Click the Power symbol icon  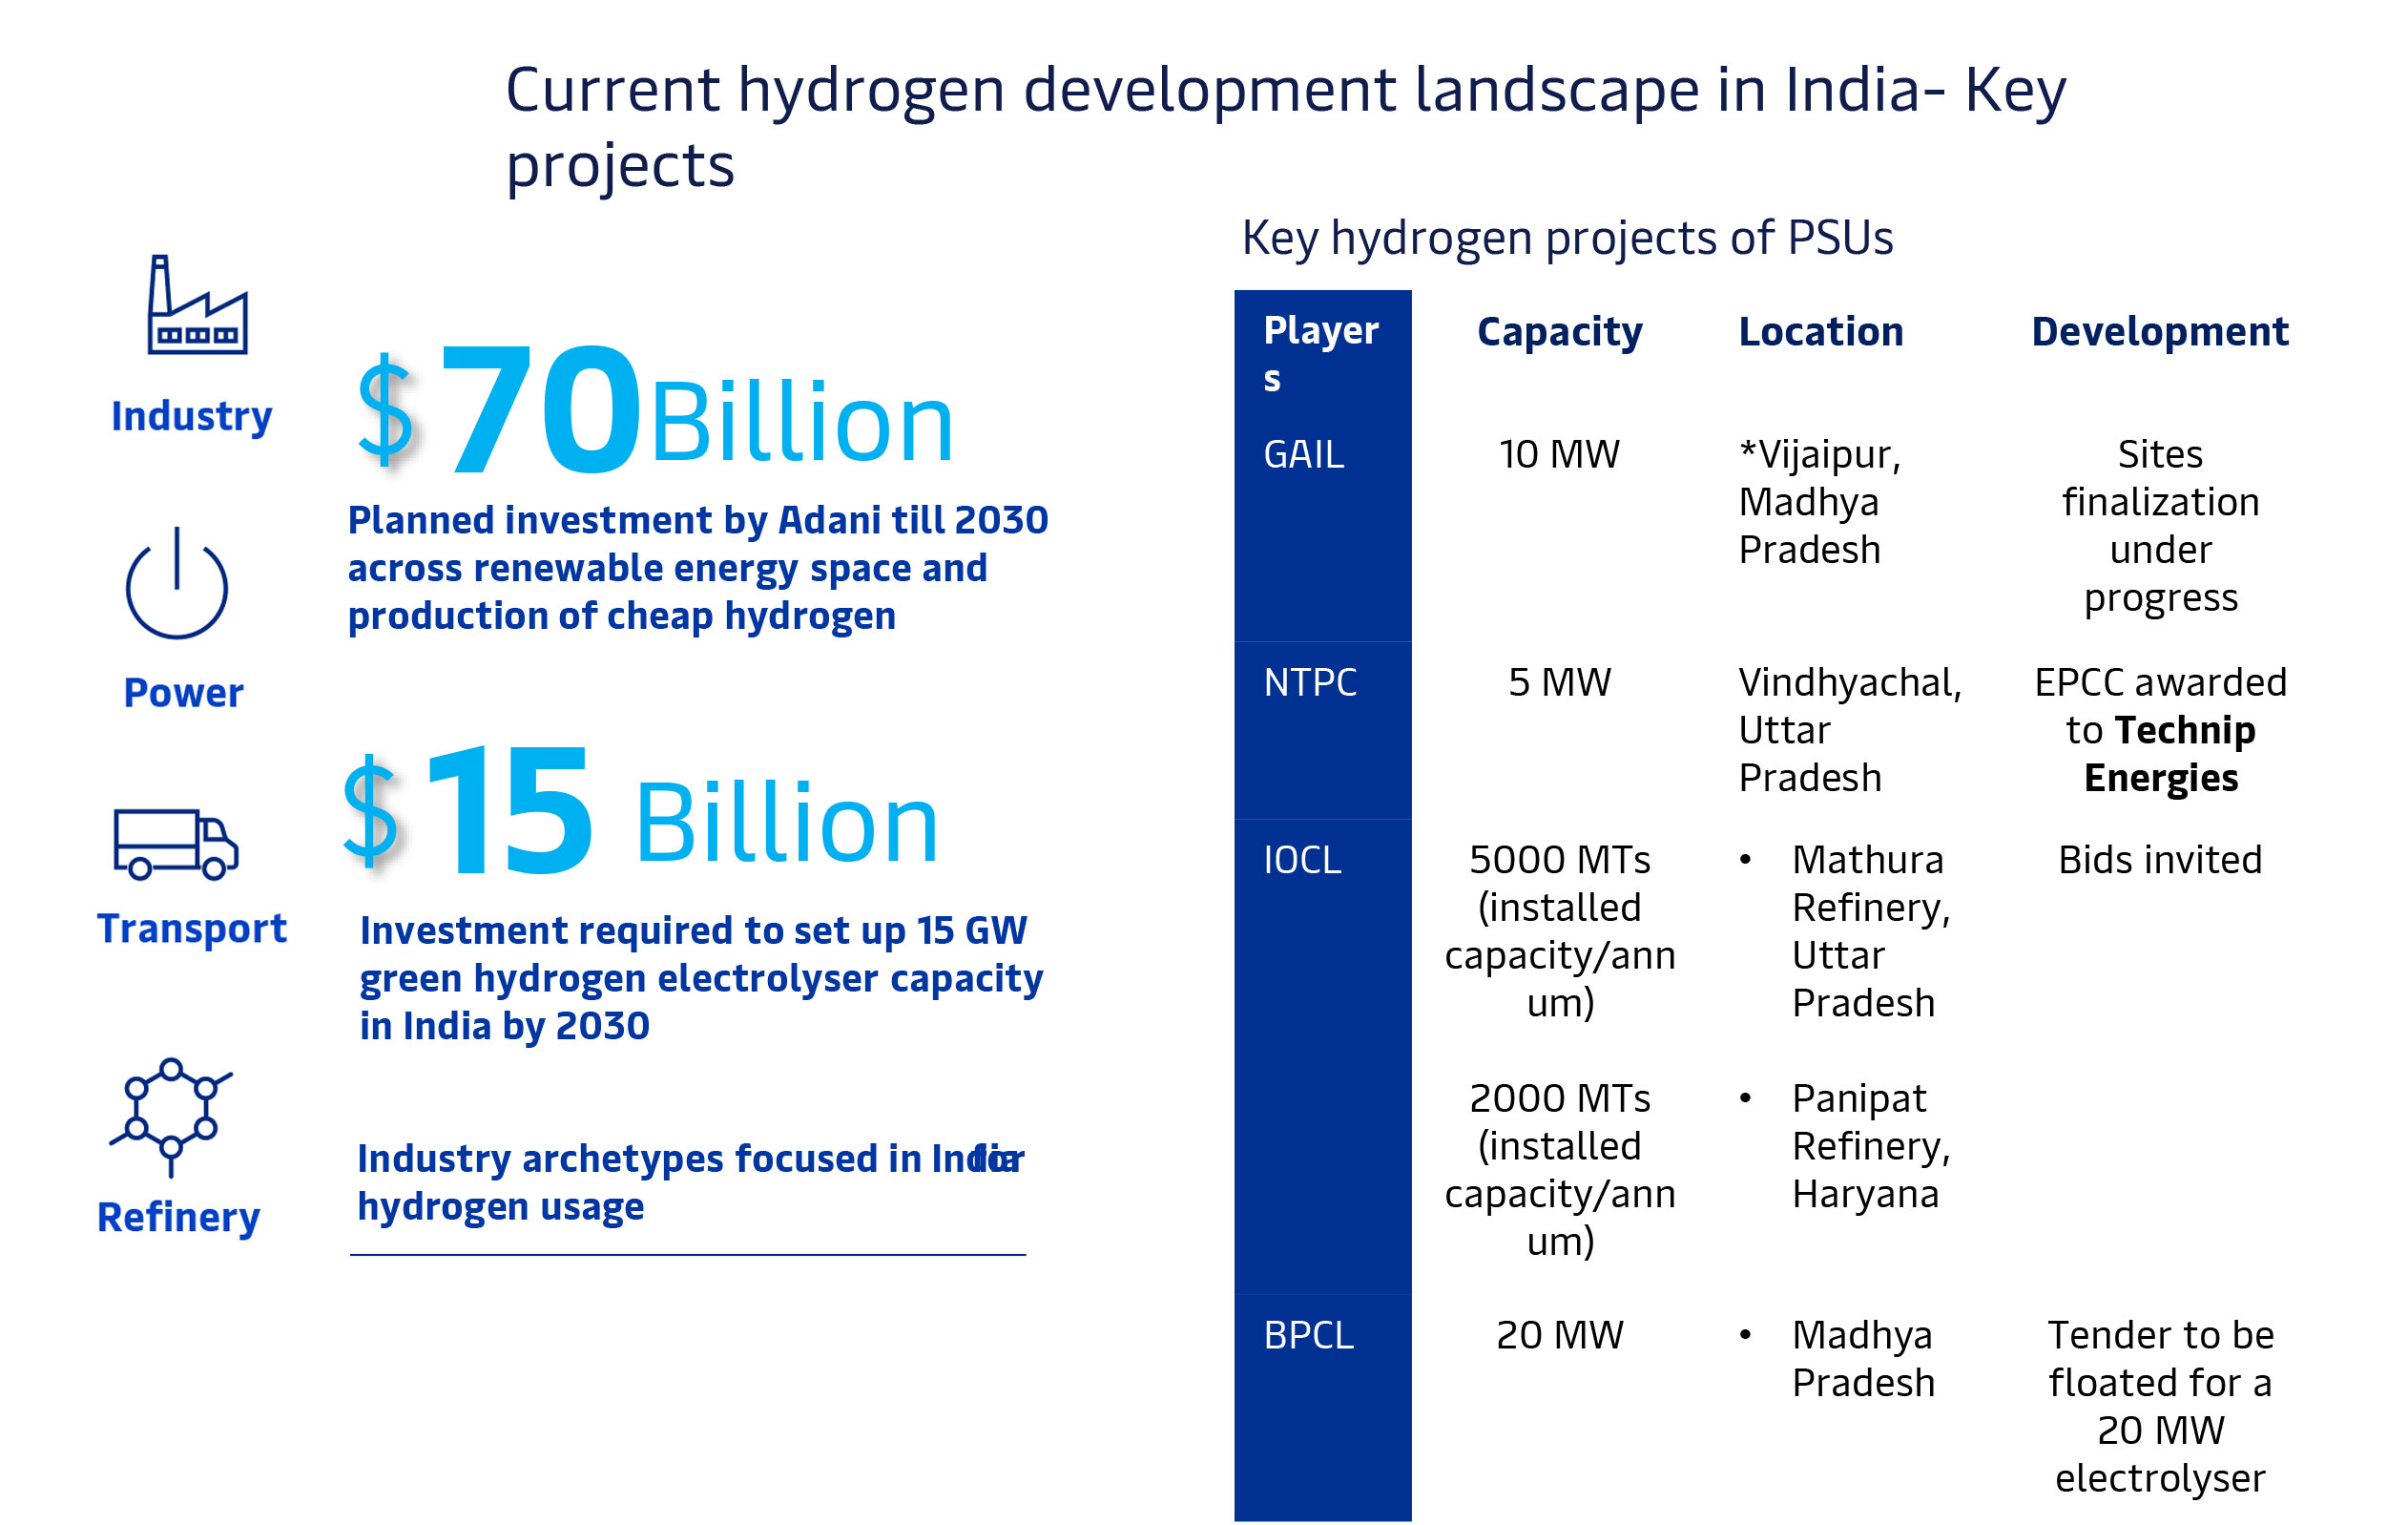pyautogui.click(x=177, y=583)
